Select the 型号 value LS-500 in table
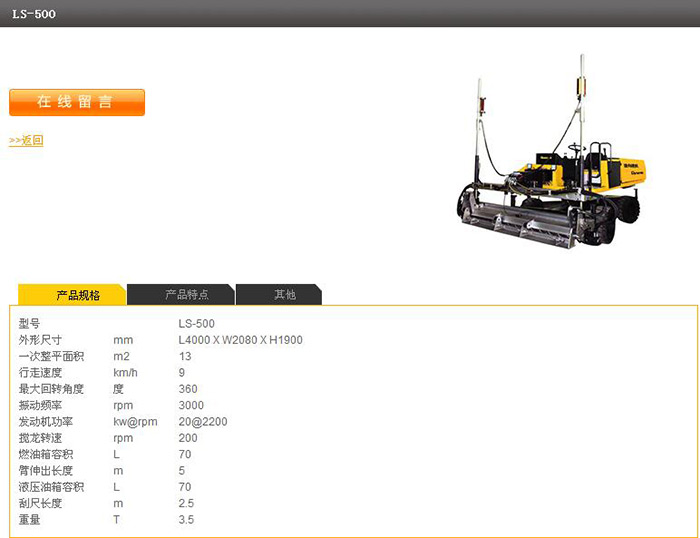This screenshot has height=538, width=700. (196, 324)
